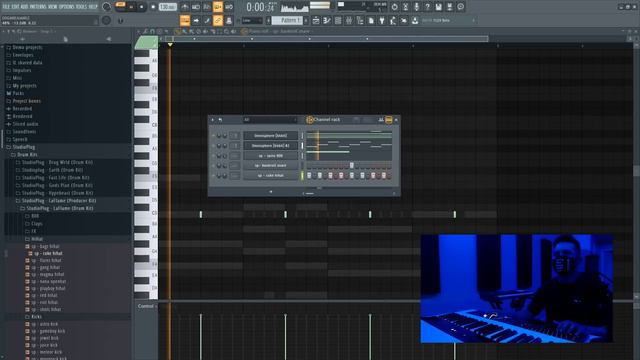Click the tempo BPM field
The image size is (640, 360).
pos(167,7)
